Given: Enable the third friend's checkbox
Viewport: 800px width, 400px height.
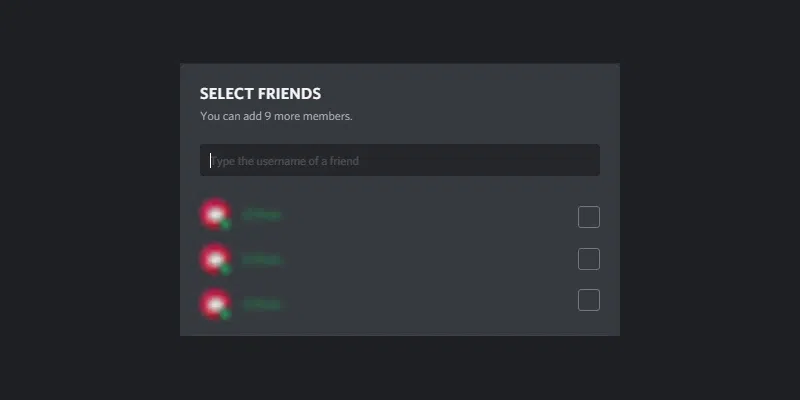Looking at the screenshot, I should click(589, 300).
